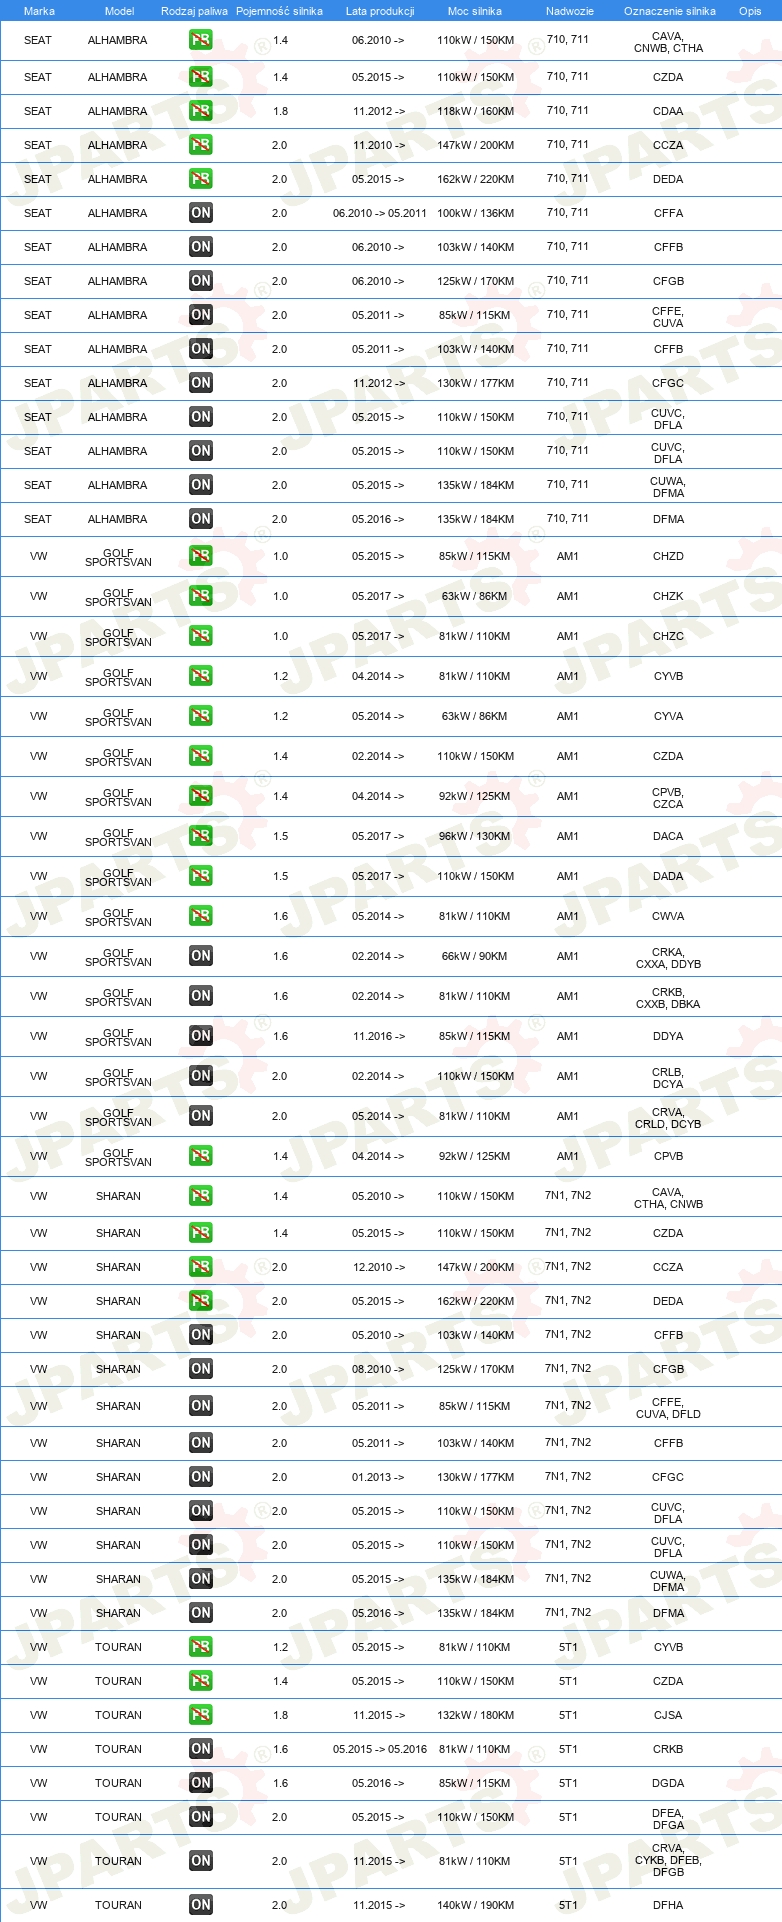Click the PB icon in SEAT Alhambra DEDA row
782x1922 pixels.
[201, 179]
